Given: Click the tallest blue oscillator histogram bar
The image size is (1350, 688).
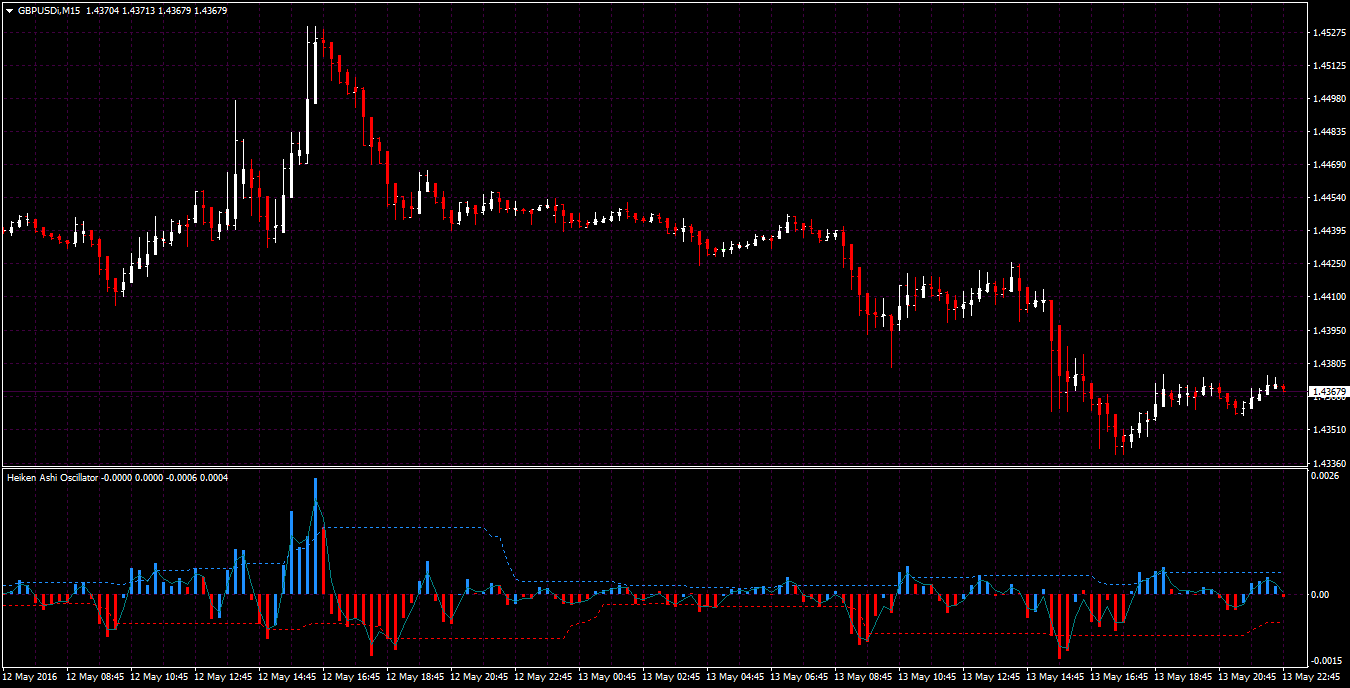Looking at the screenshot, I should (315, 536).
